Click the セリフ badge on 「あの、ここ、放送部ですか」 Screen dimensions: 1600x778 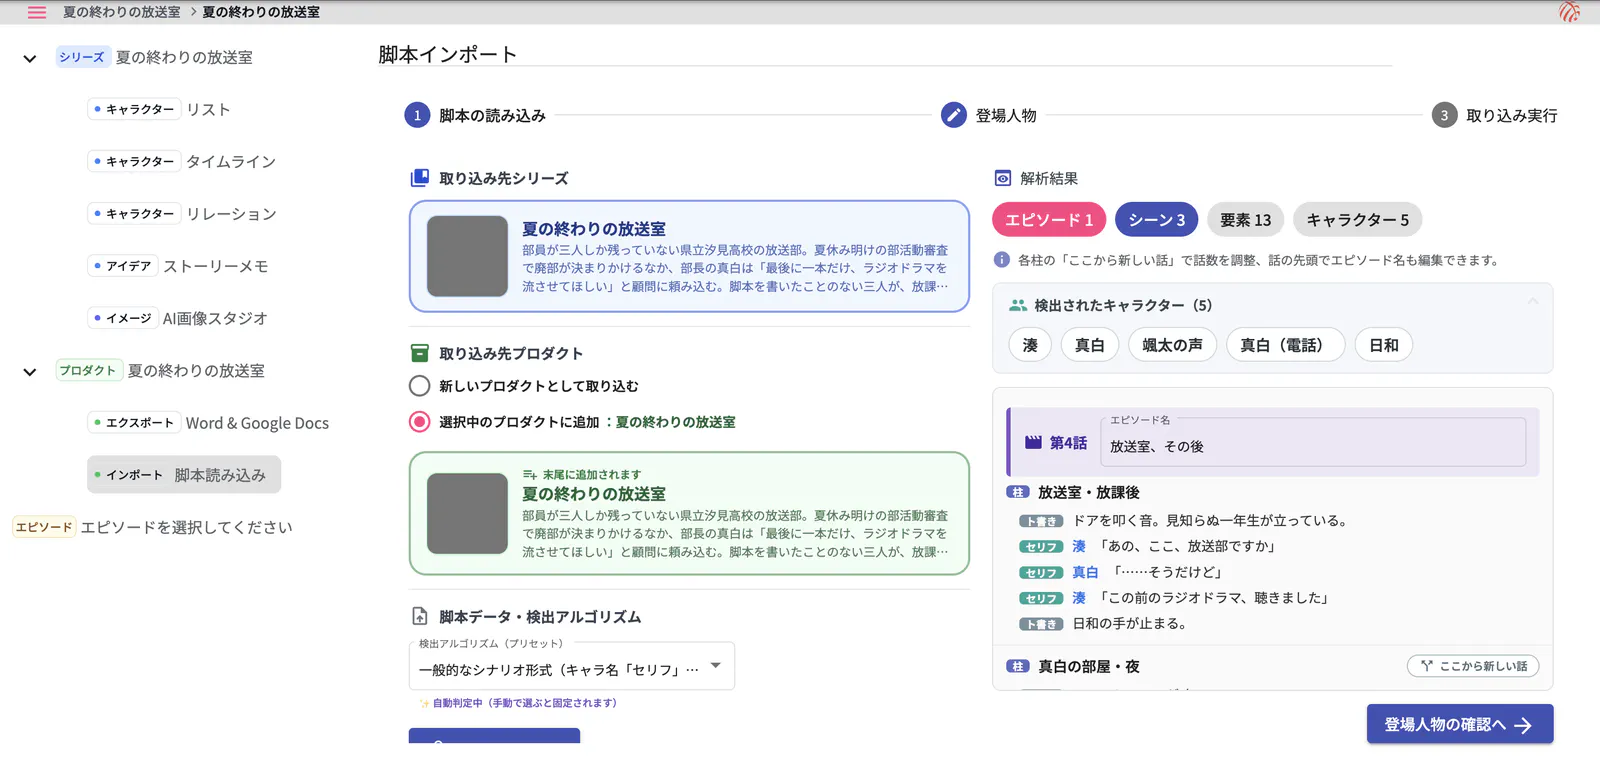(1041, 547)
